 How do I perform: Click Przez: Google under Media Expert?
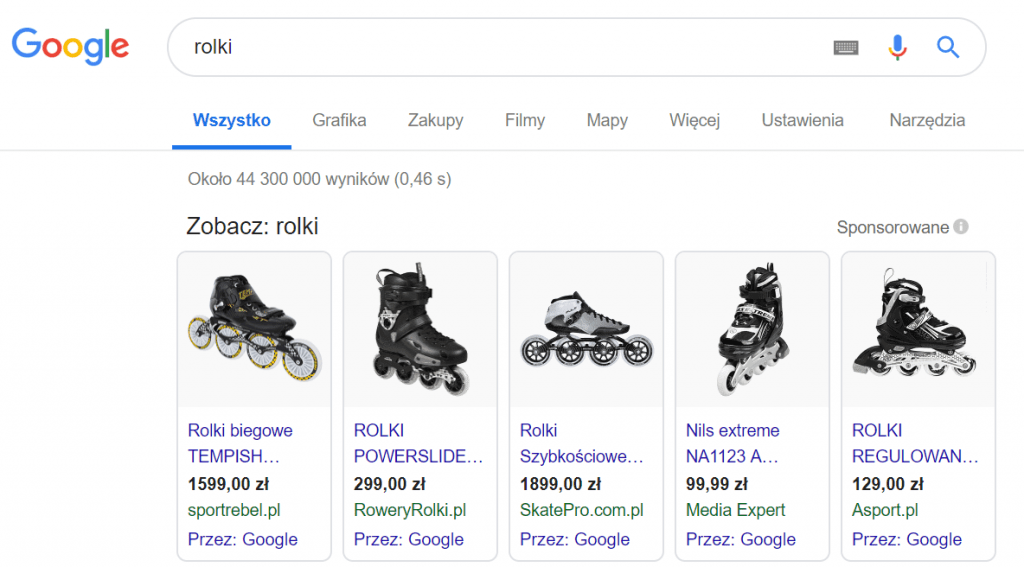click(x=740, y=539)
